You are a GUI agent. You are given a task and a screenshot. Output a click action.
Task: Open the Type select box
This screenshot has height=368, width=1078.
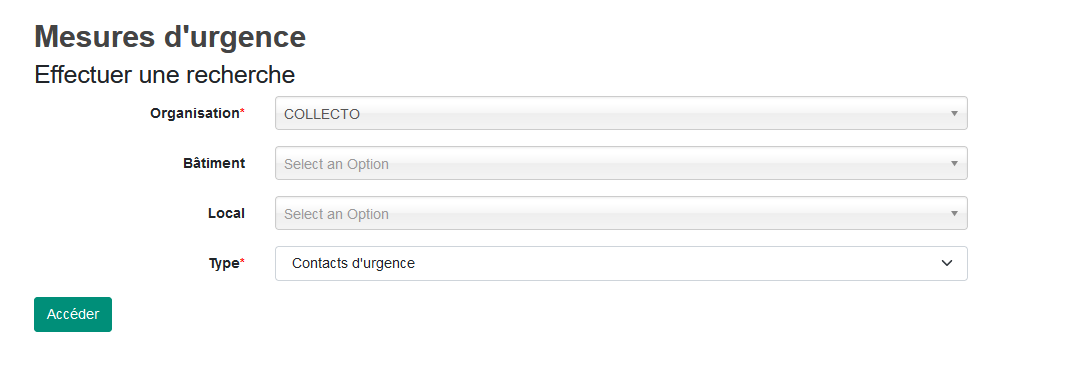pos(621,263)
